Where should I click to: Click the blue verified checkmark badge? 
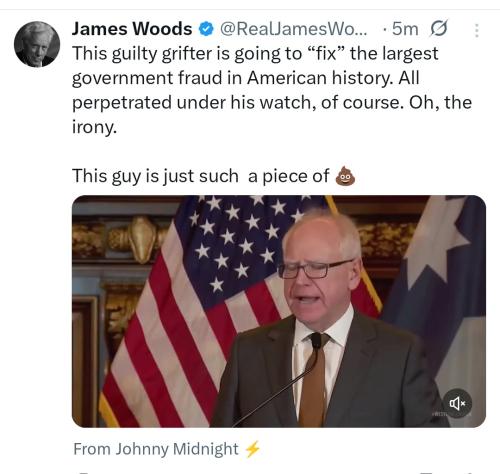point(206,29)
